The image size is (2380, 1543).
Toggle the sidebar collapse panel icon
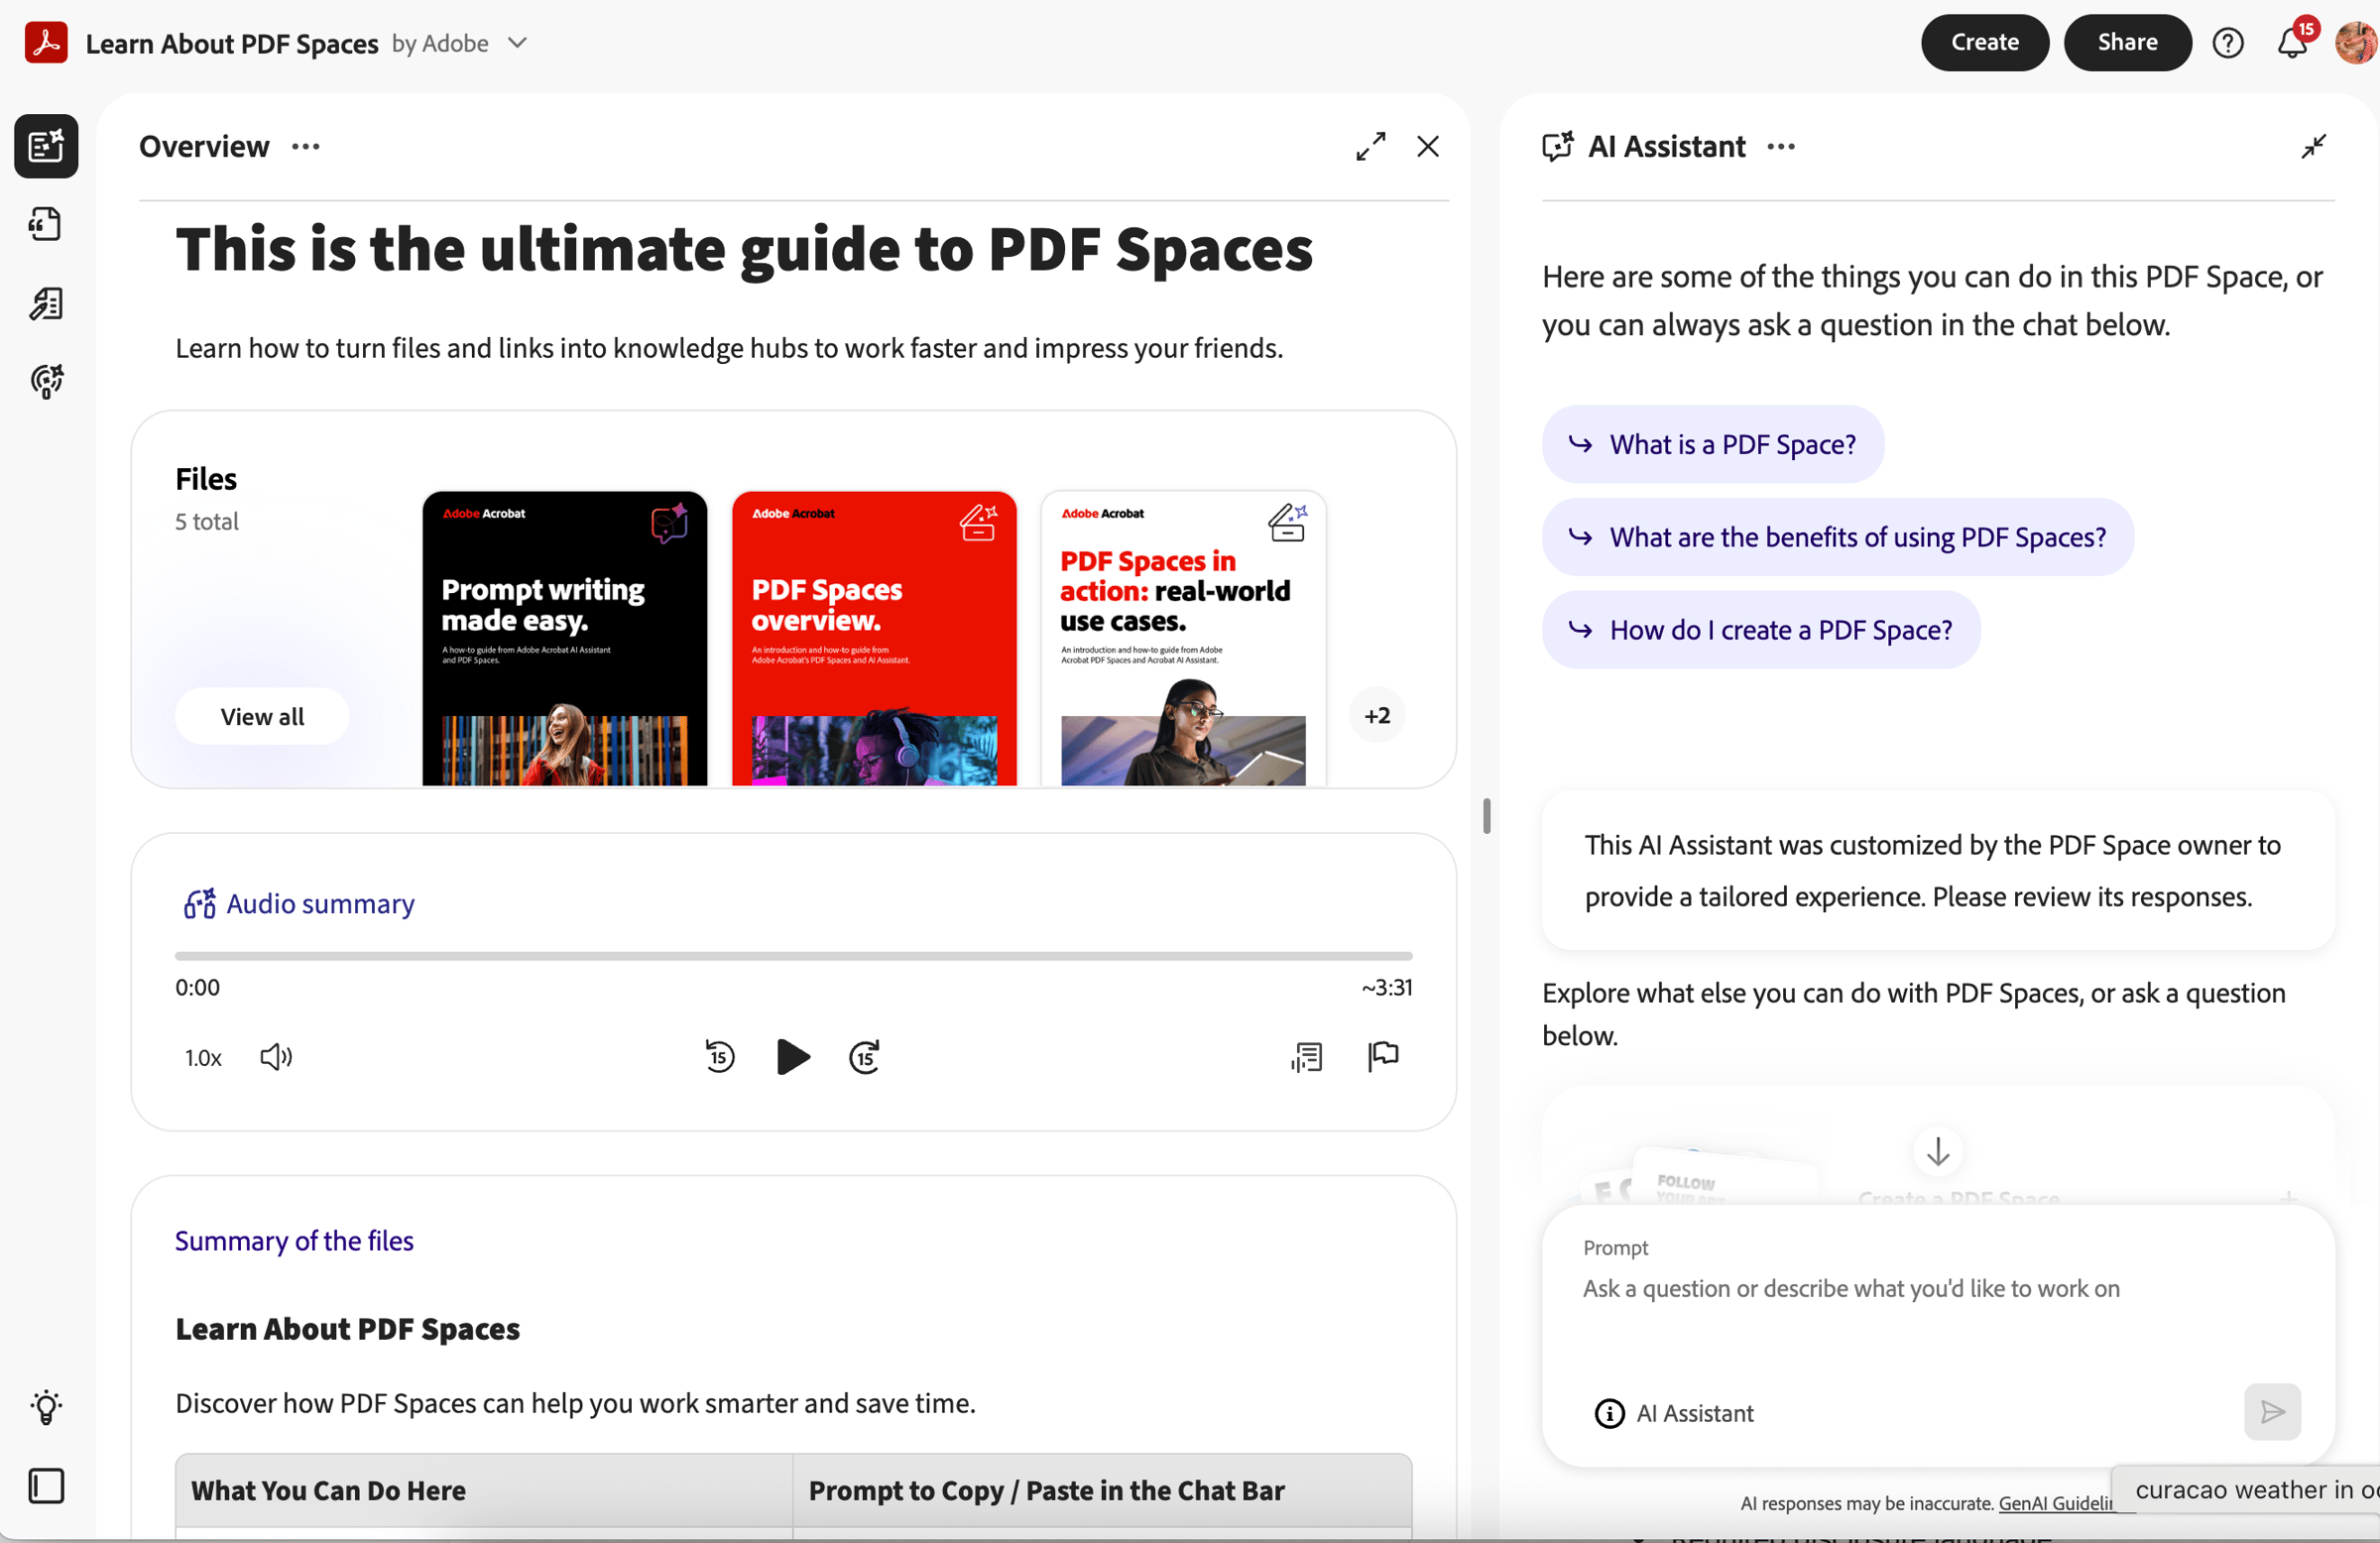point(46,1486)
